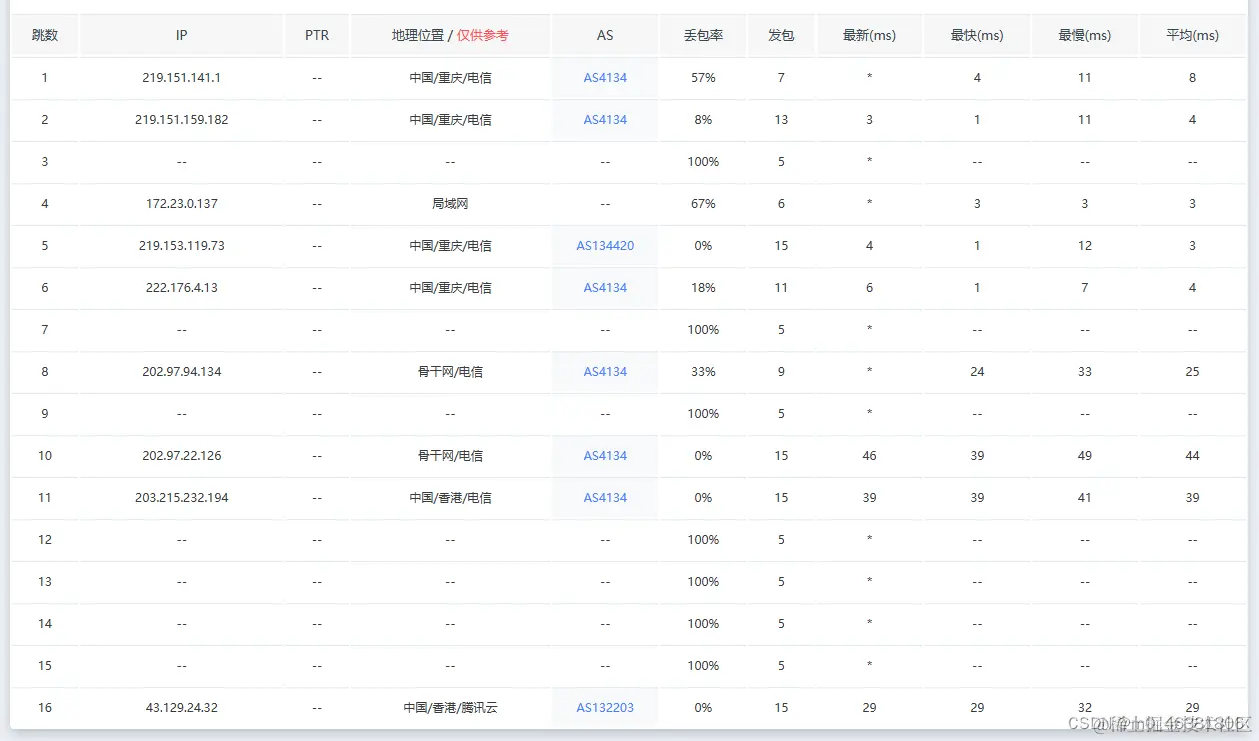Select IP address 43.129.24.32 in hop 16

click(181, 707)
